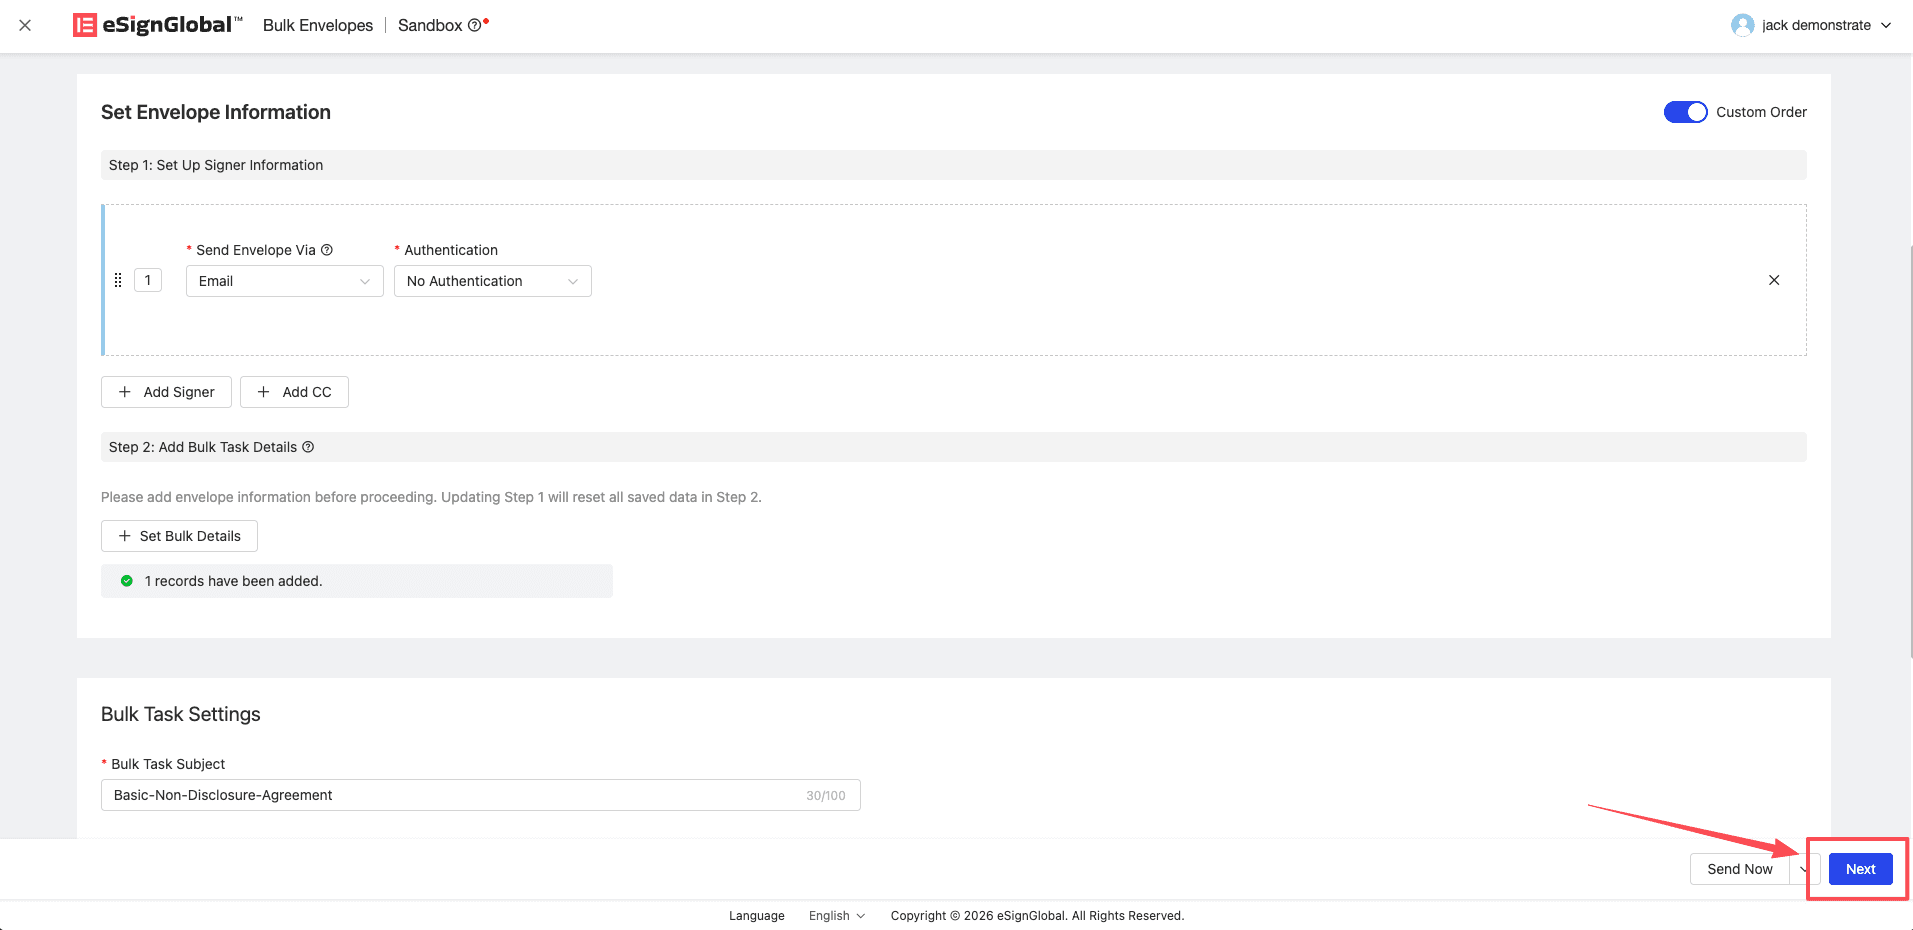This screenshot has height=930, width=1913.
Task: Click the Add CC button
Action: tap(294, 392)
